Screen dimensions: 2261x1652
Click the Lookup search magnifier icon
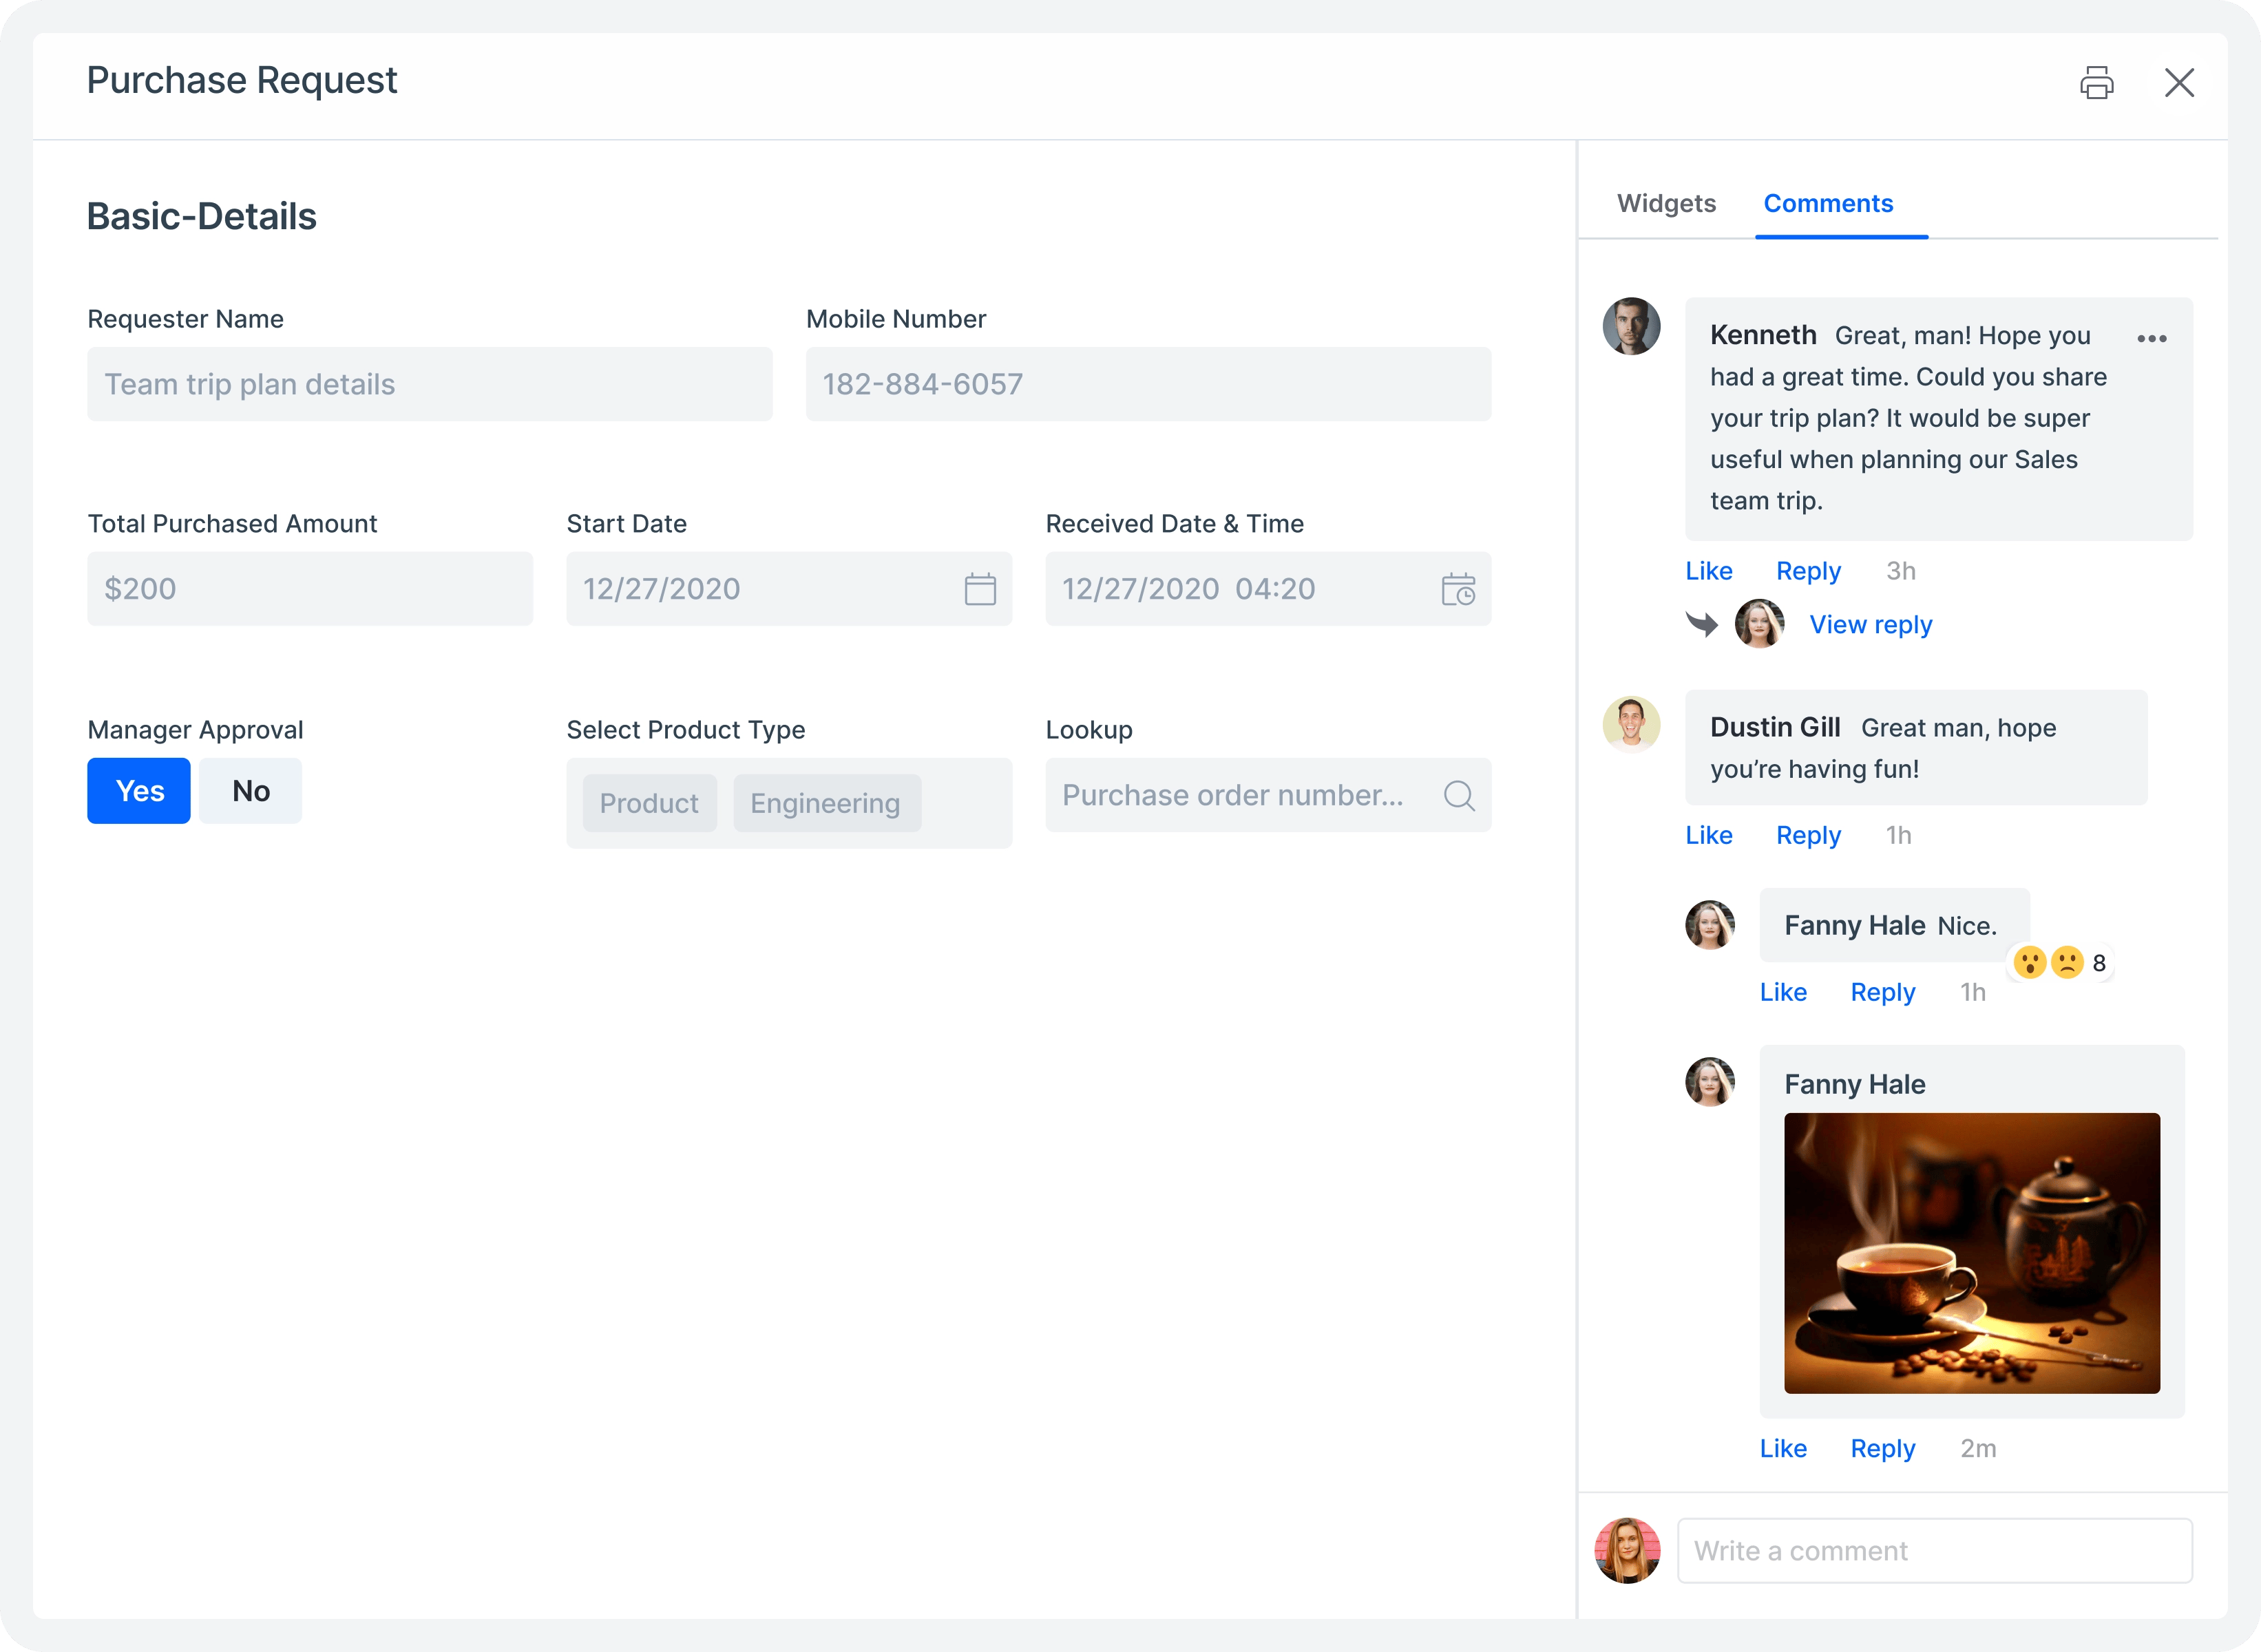pos(1459,795)
